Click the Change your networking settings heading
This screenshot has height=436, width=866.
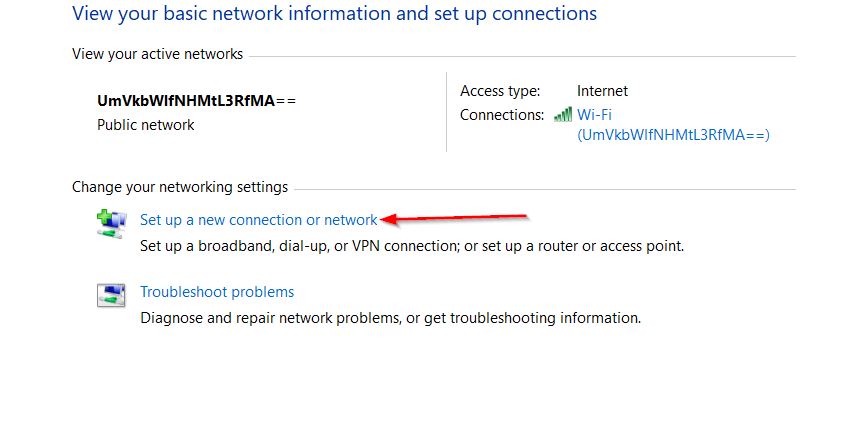click(x=180, y=187)
